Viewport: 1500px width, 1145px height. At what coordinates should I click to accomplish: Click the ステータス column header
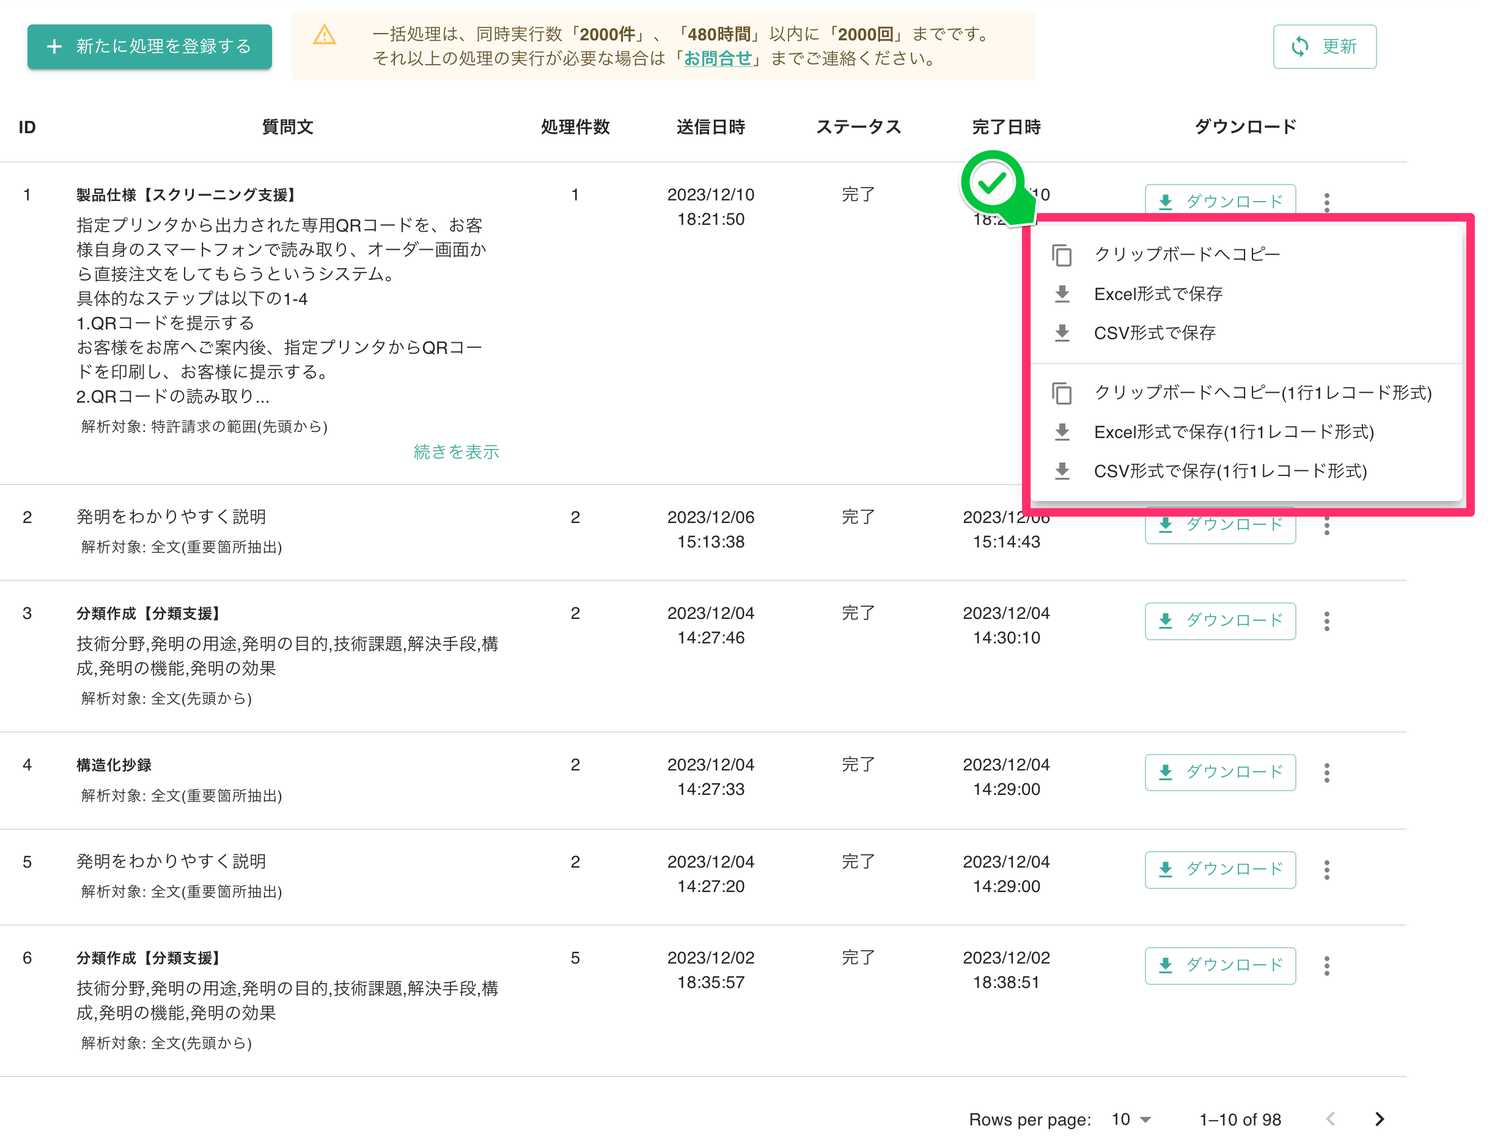point(859,127)
